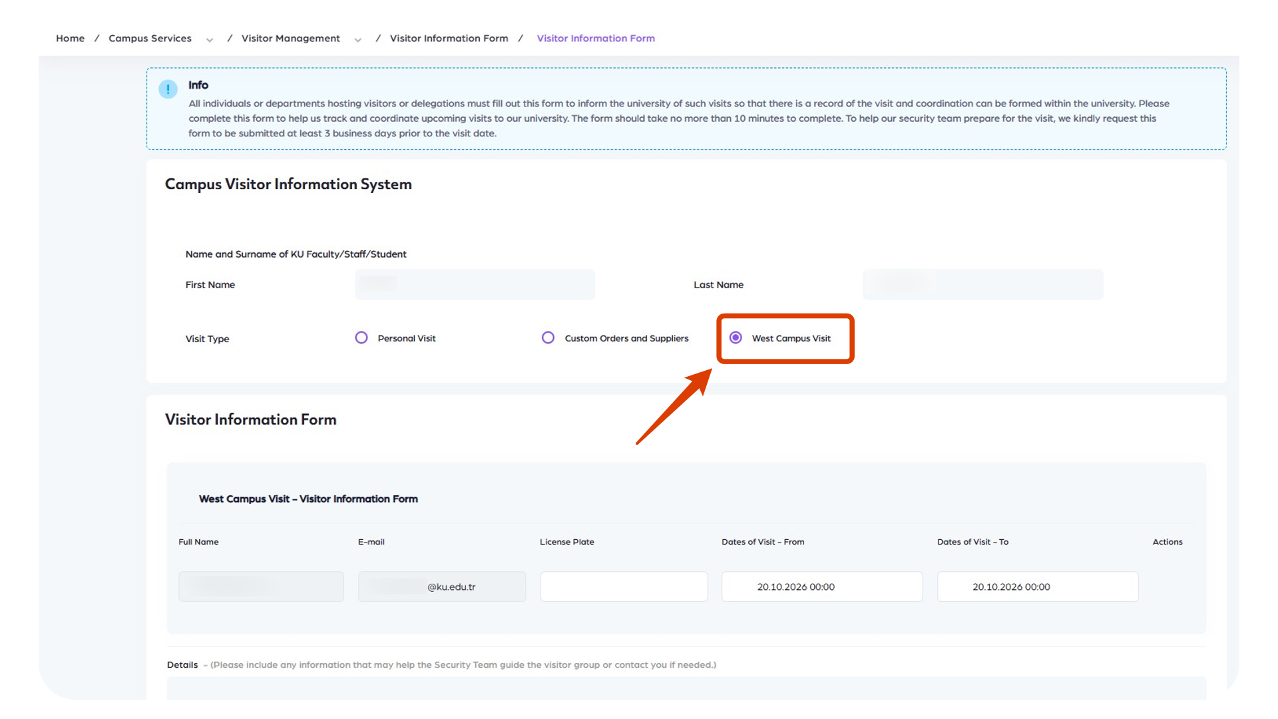Viewport: 1278px width, 719px height.
Task: Open the gray Visitor Information Form breadcrumb
Action: point(449,38)
